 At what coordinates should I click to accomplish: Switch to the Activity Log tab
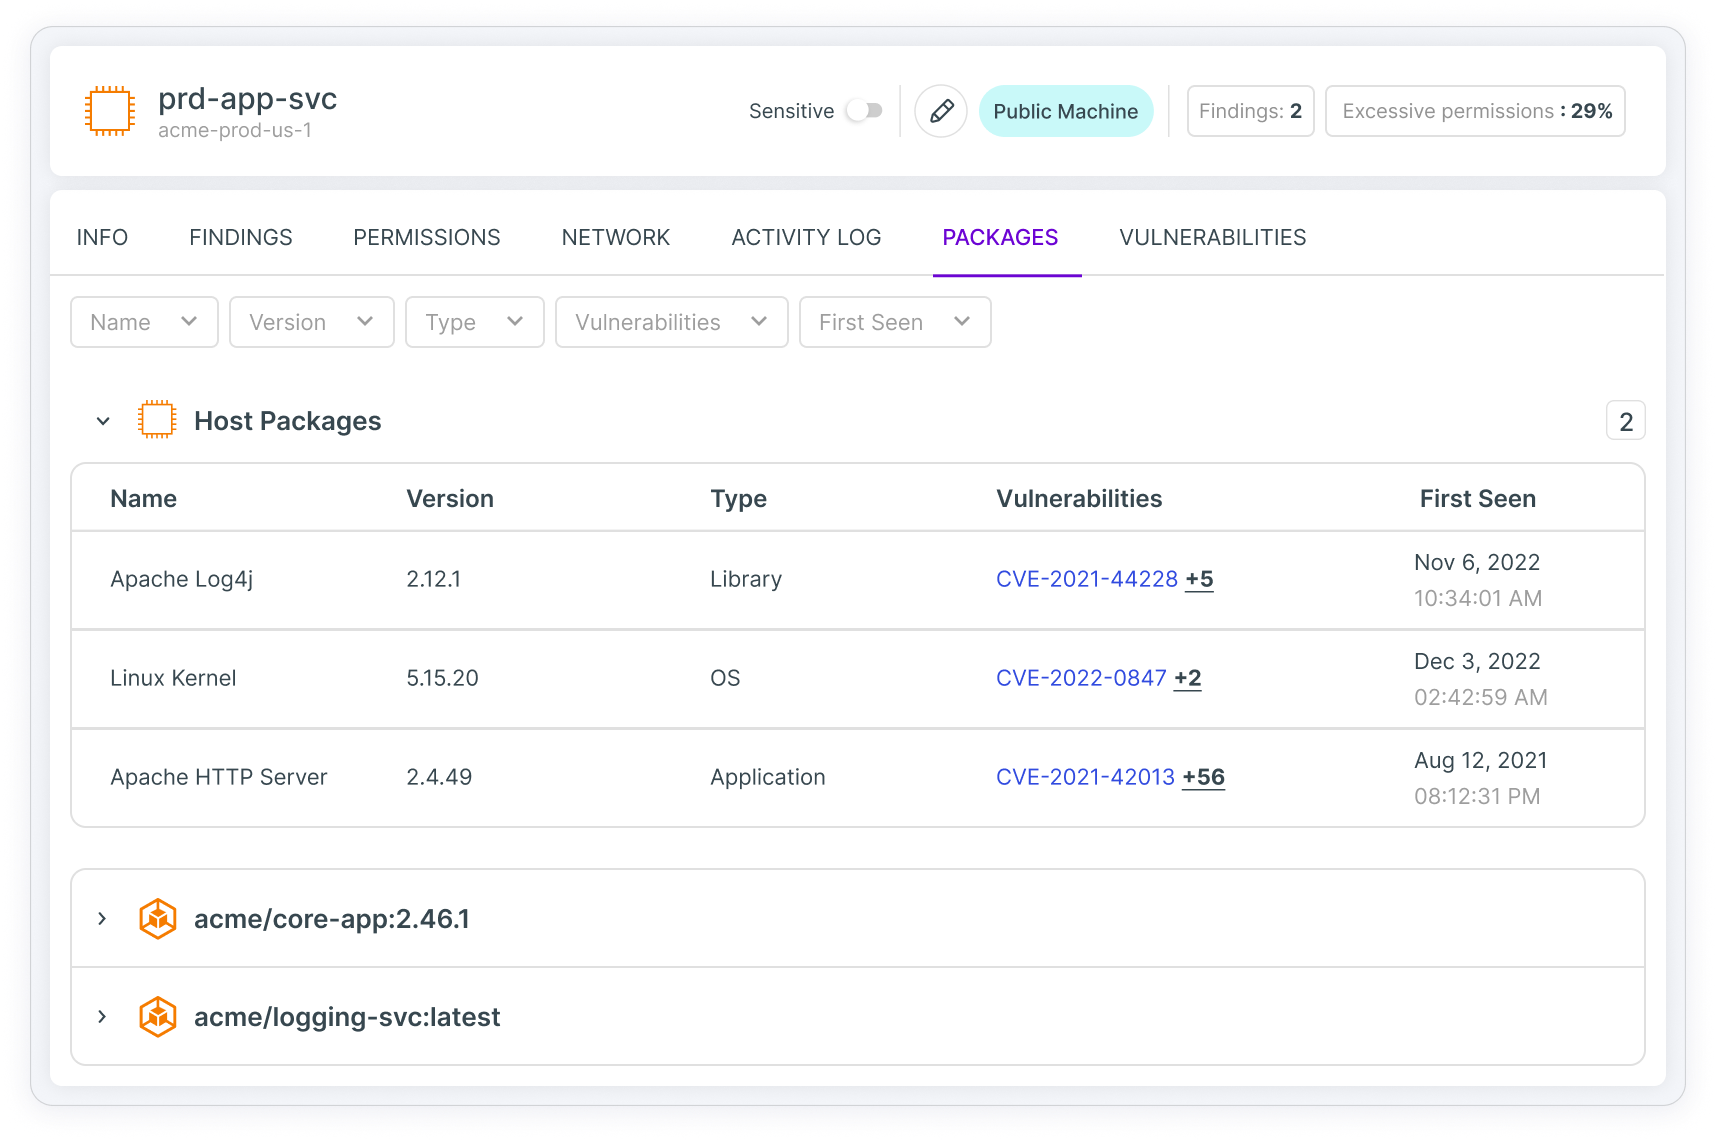[806, 237]
